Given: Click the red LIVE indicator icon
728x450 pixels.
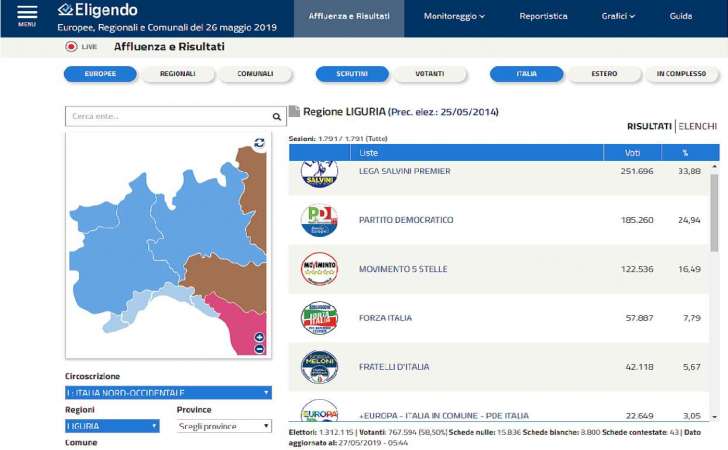Looking at the screenshot, I should pyautogui.click(x=71, y=46).
